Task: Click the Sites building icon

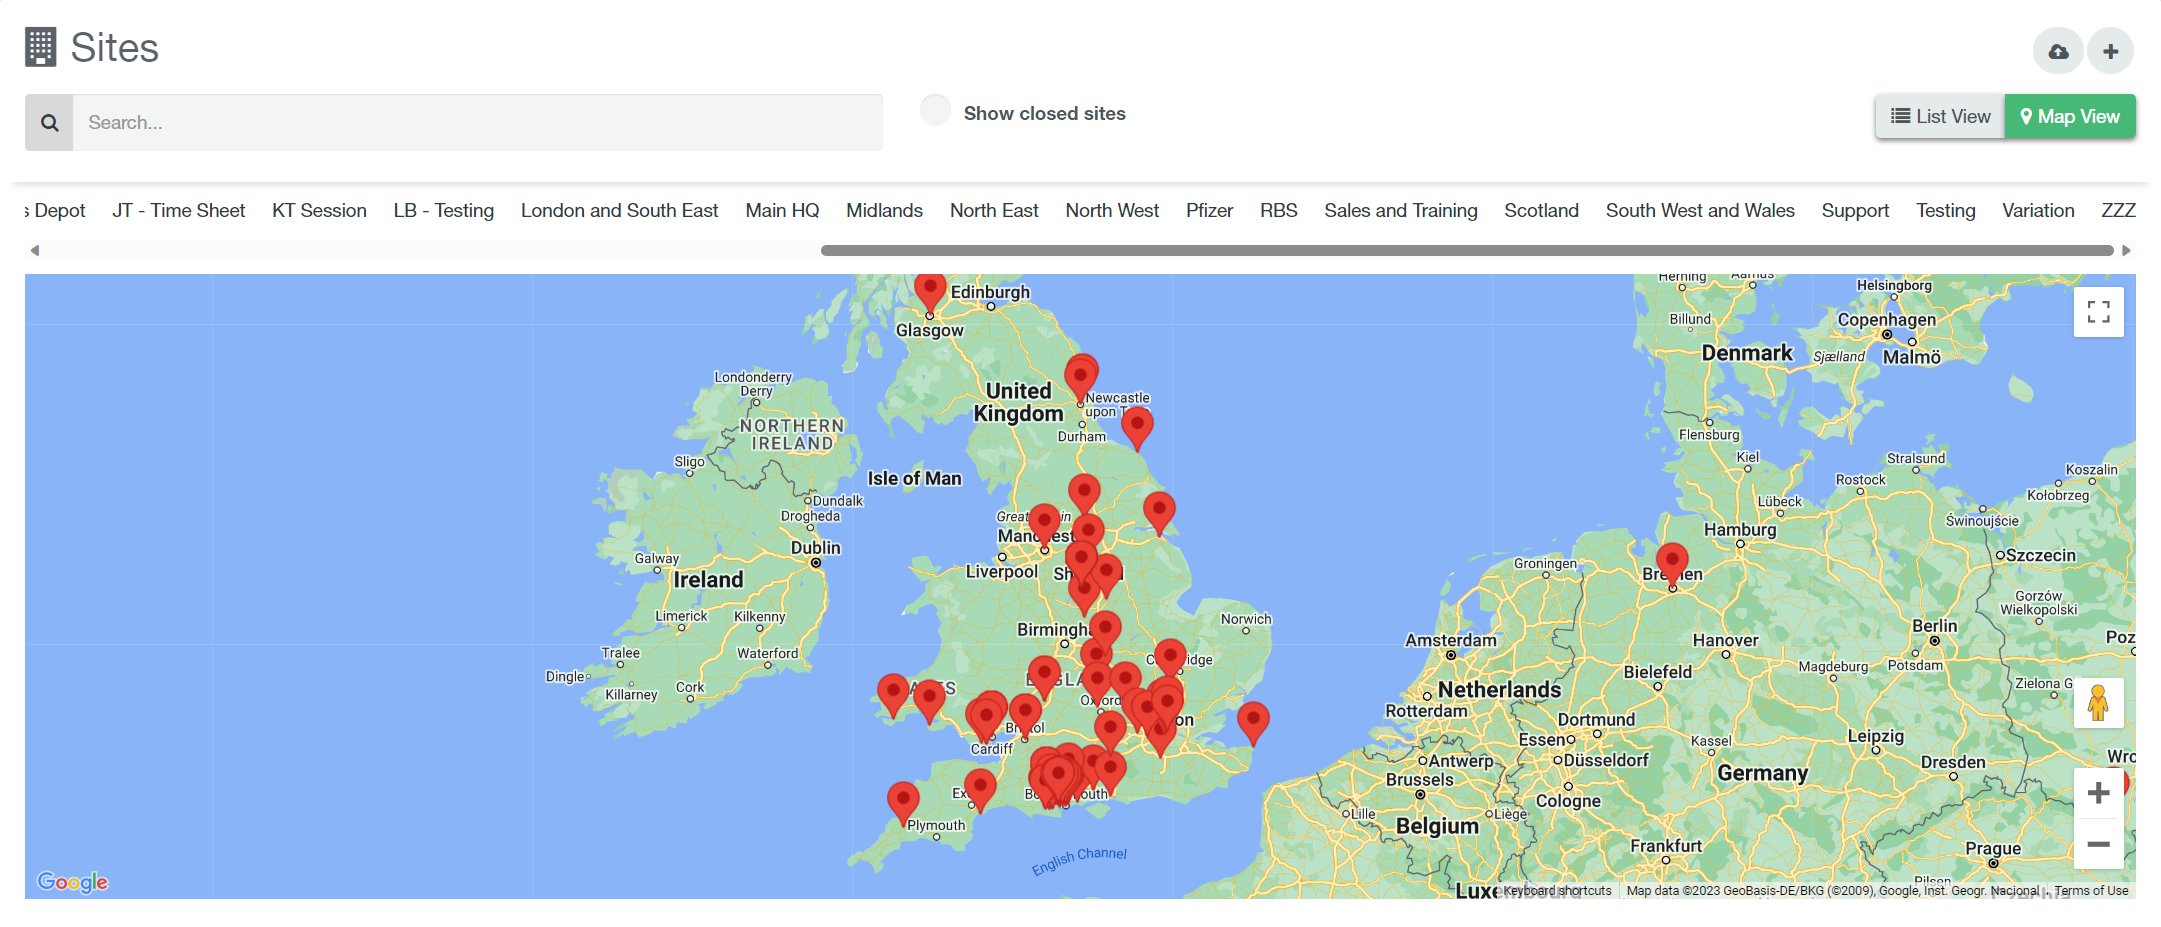Action: pyautogui.click(x=40, y=47)
